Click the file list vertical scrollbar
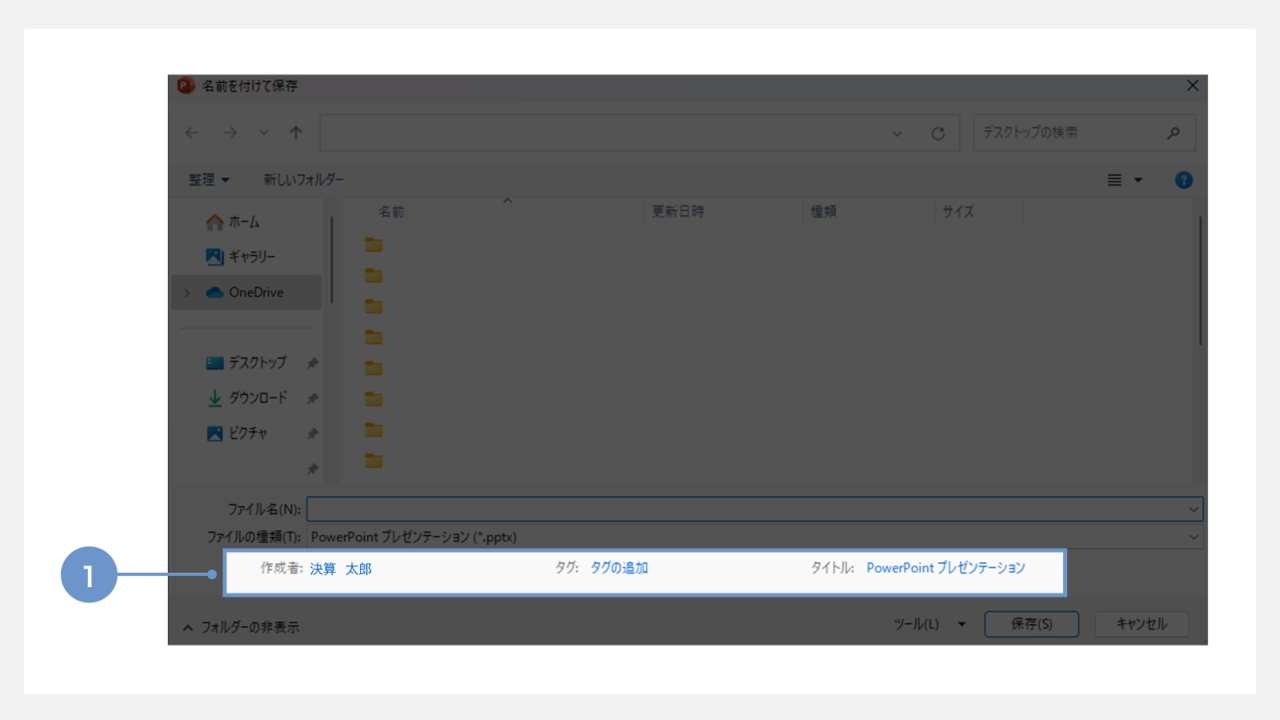 click(x=1200, y=283)
